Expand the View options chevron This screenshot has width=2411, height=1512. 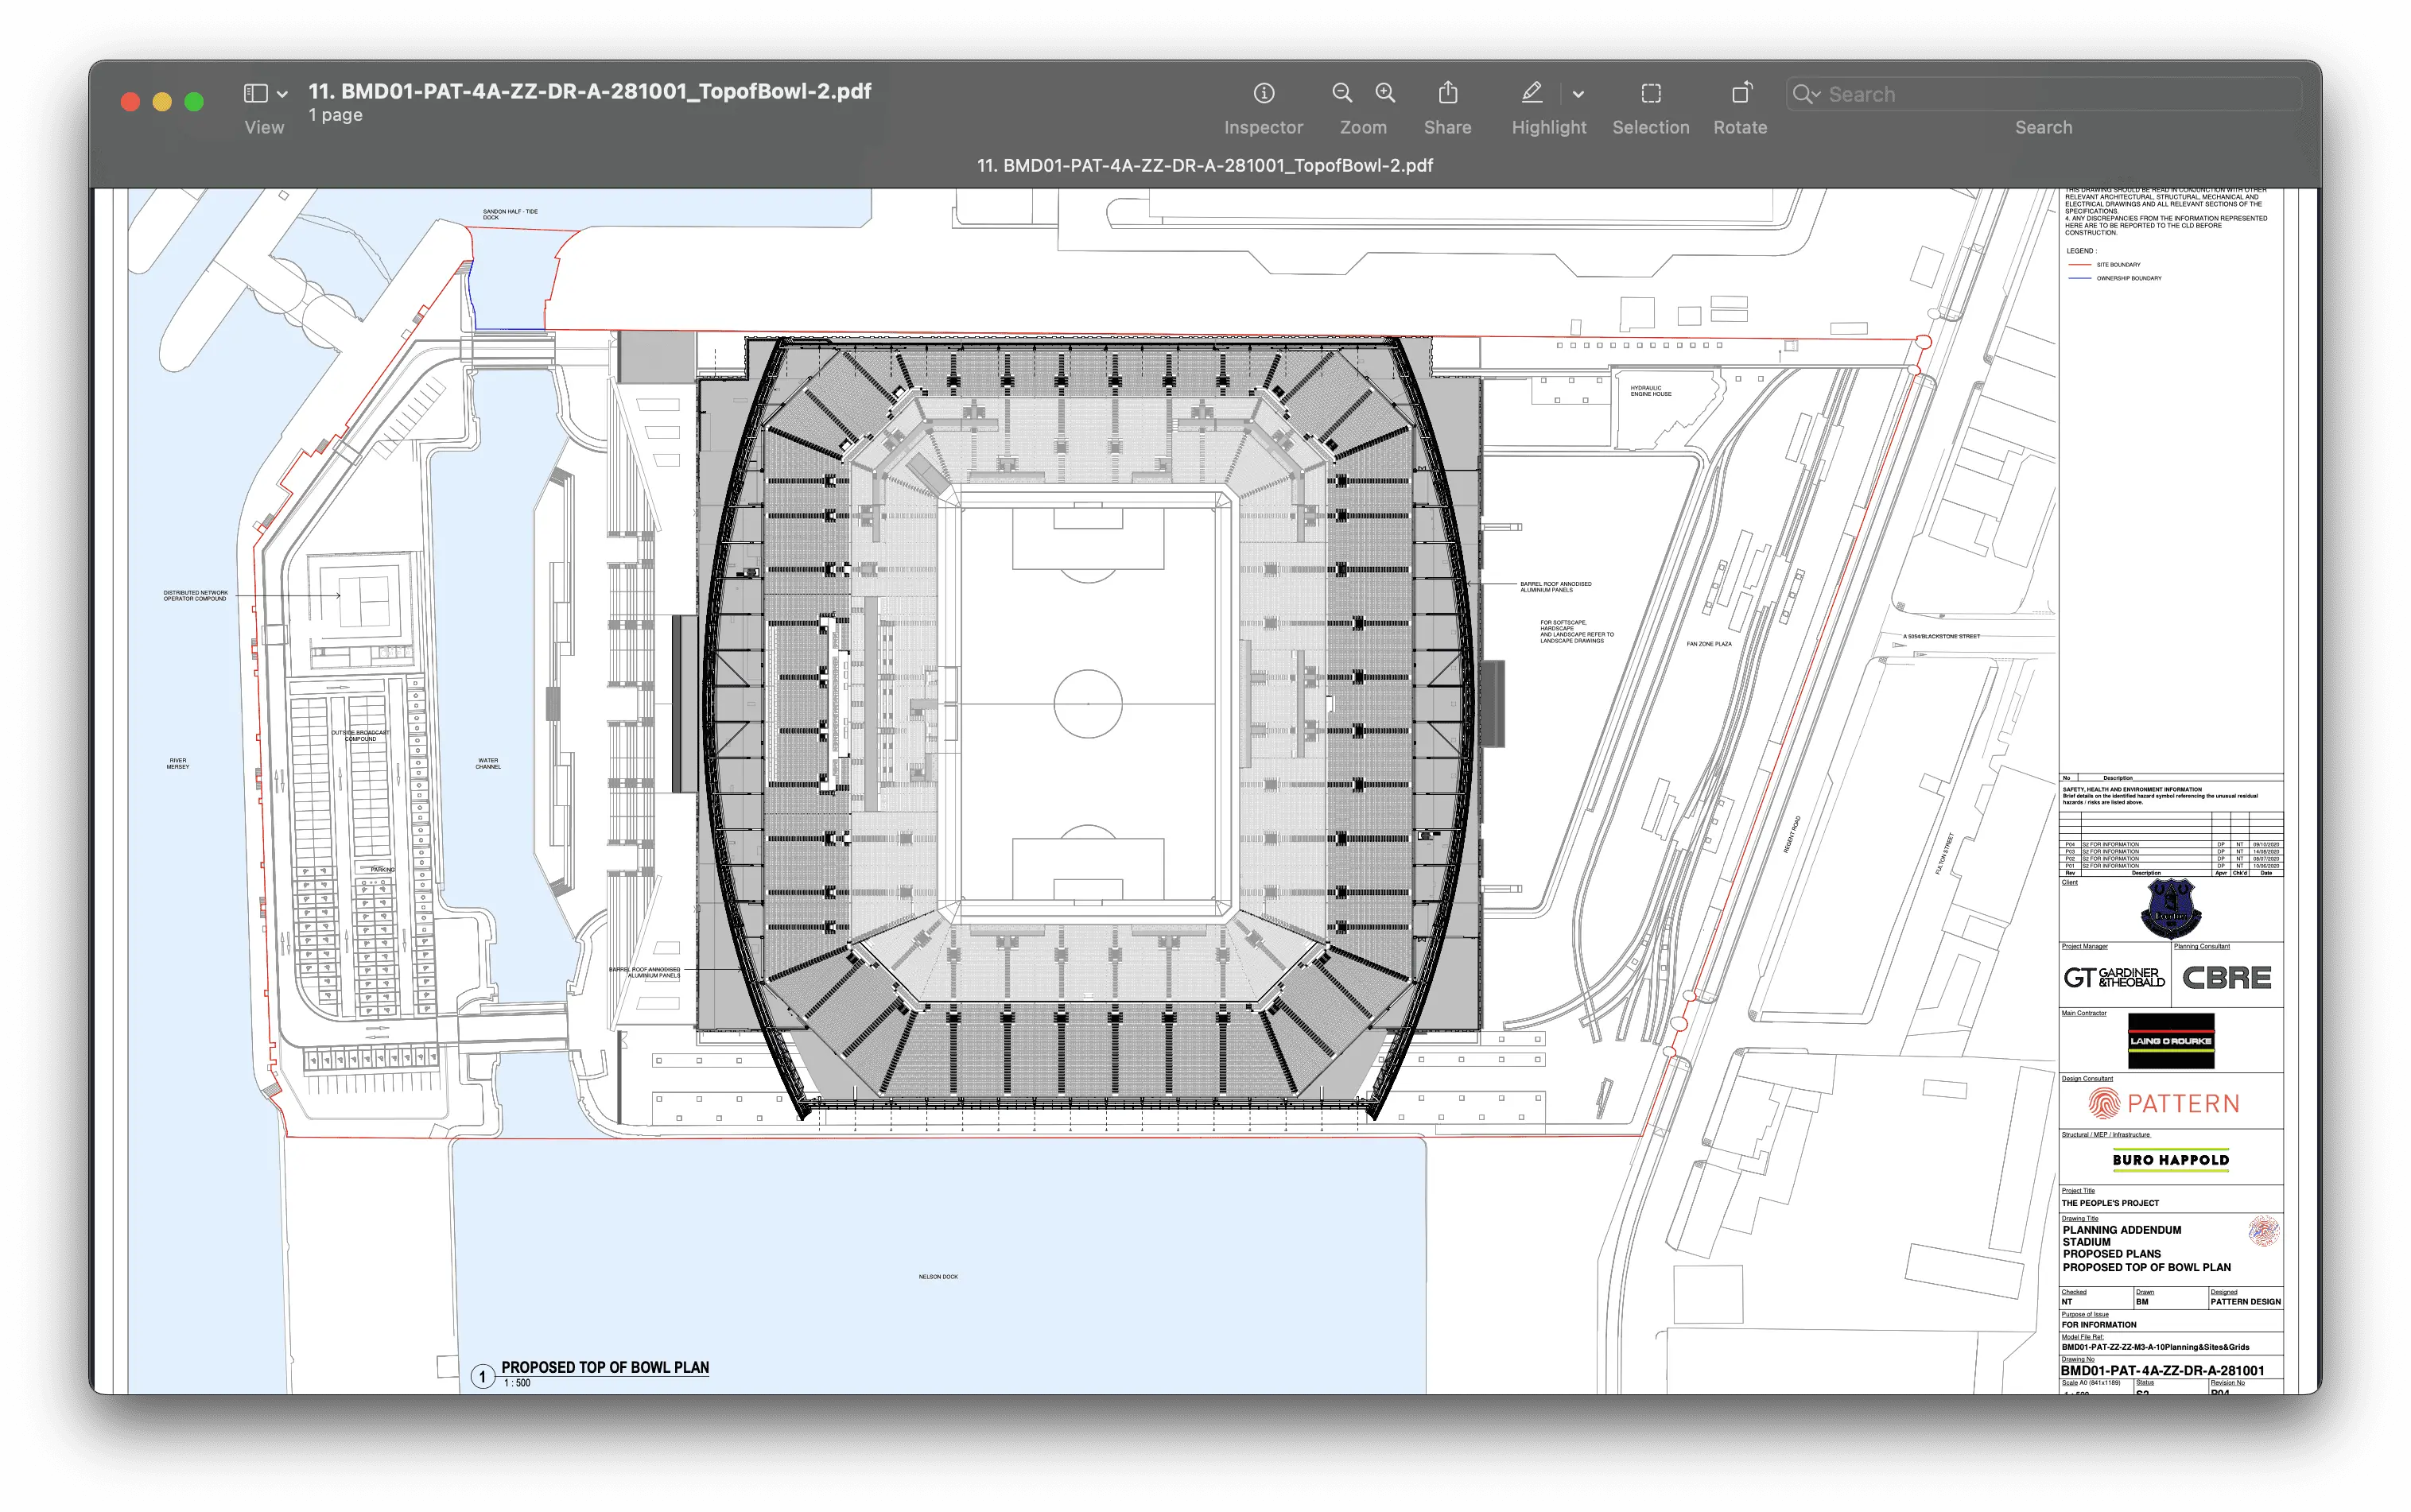coord(283,94)
